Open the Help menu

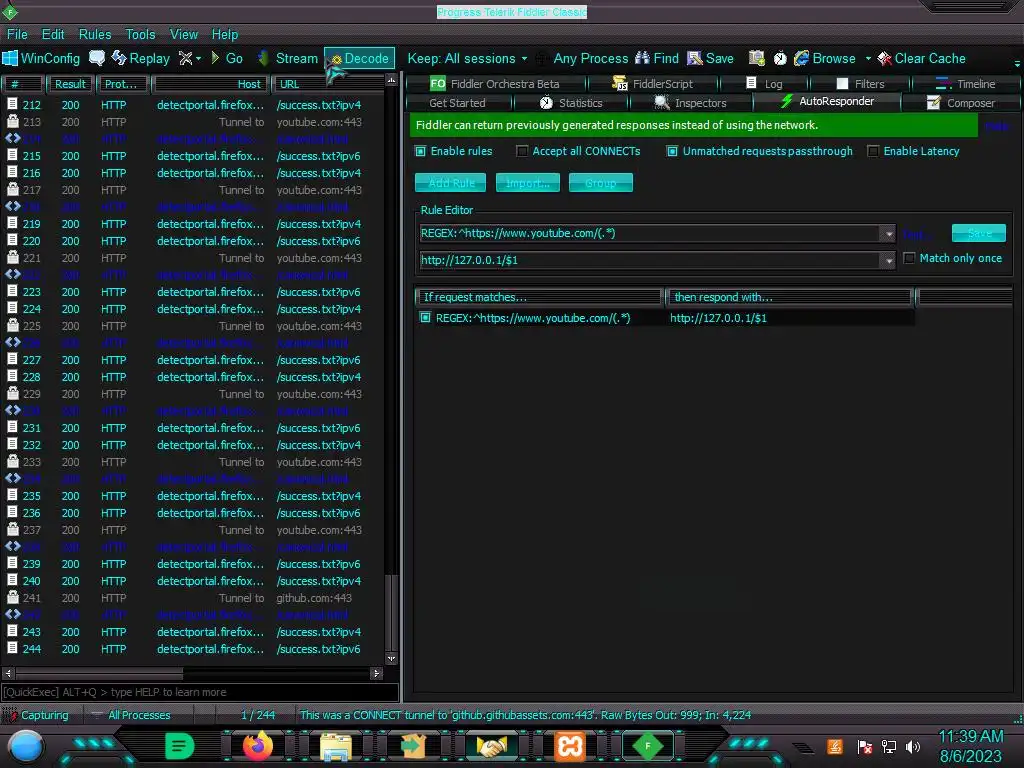[x=225, y=35]
